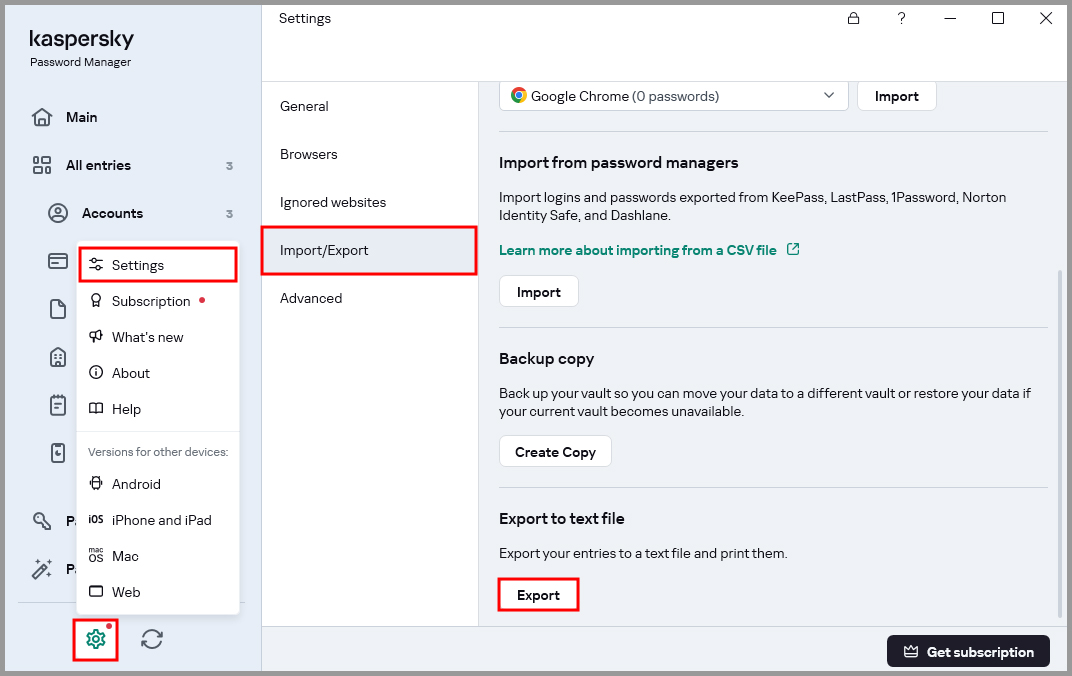Choose Android version menu entry
The image size is (1072, 676).
[158, 484]
